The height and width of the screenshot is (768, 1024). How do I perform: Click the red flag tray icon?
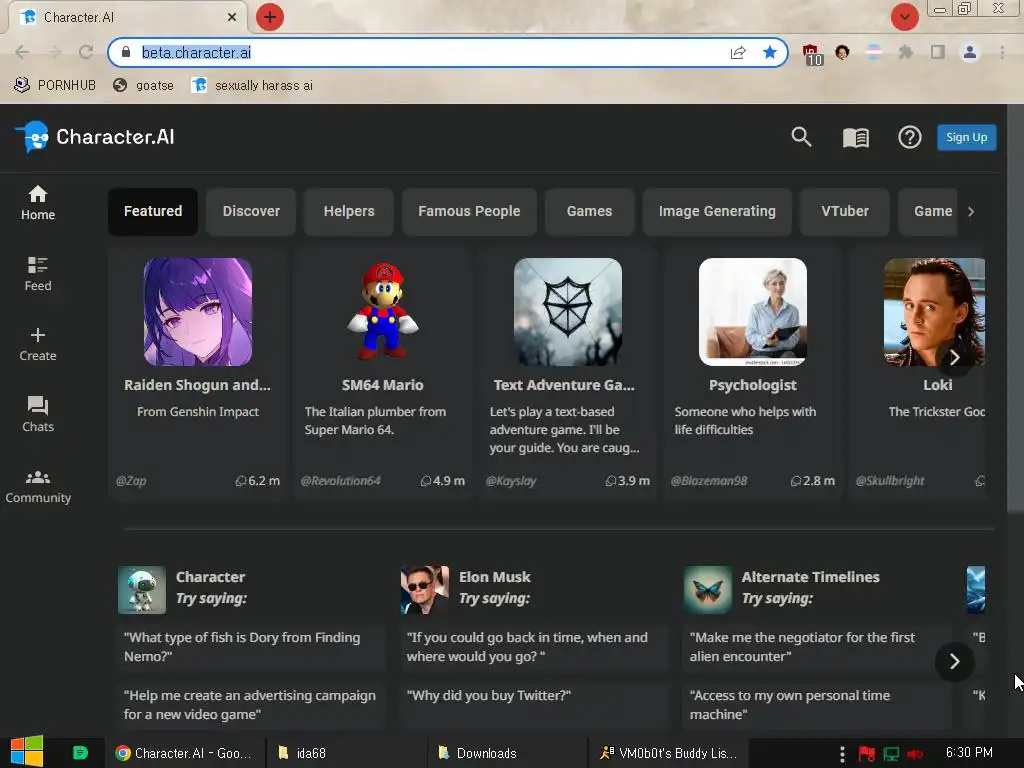click(867, 753)
